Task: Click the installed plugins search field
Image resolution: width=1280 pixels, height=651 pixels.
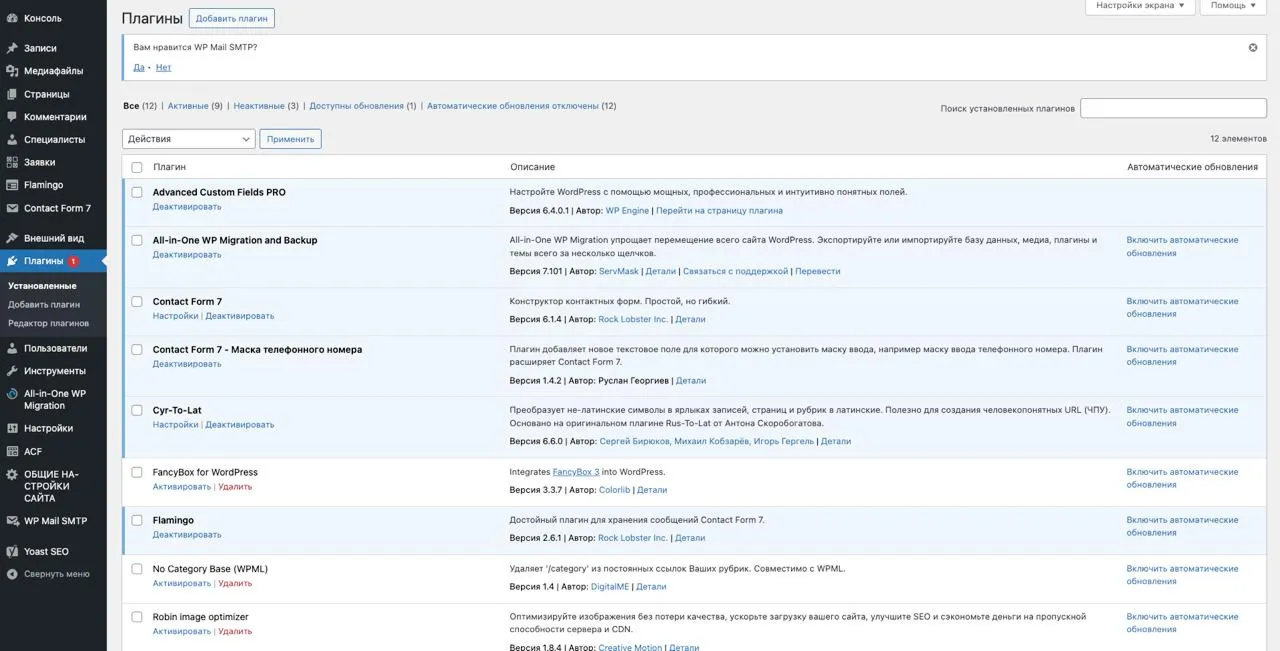Action: (1172, 107)
